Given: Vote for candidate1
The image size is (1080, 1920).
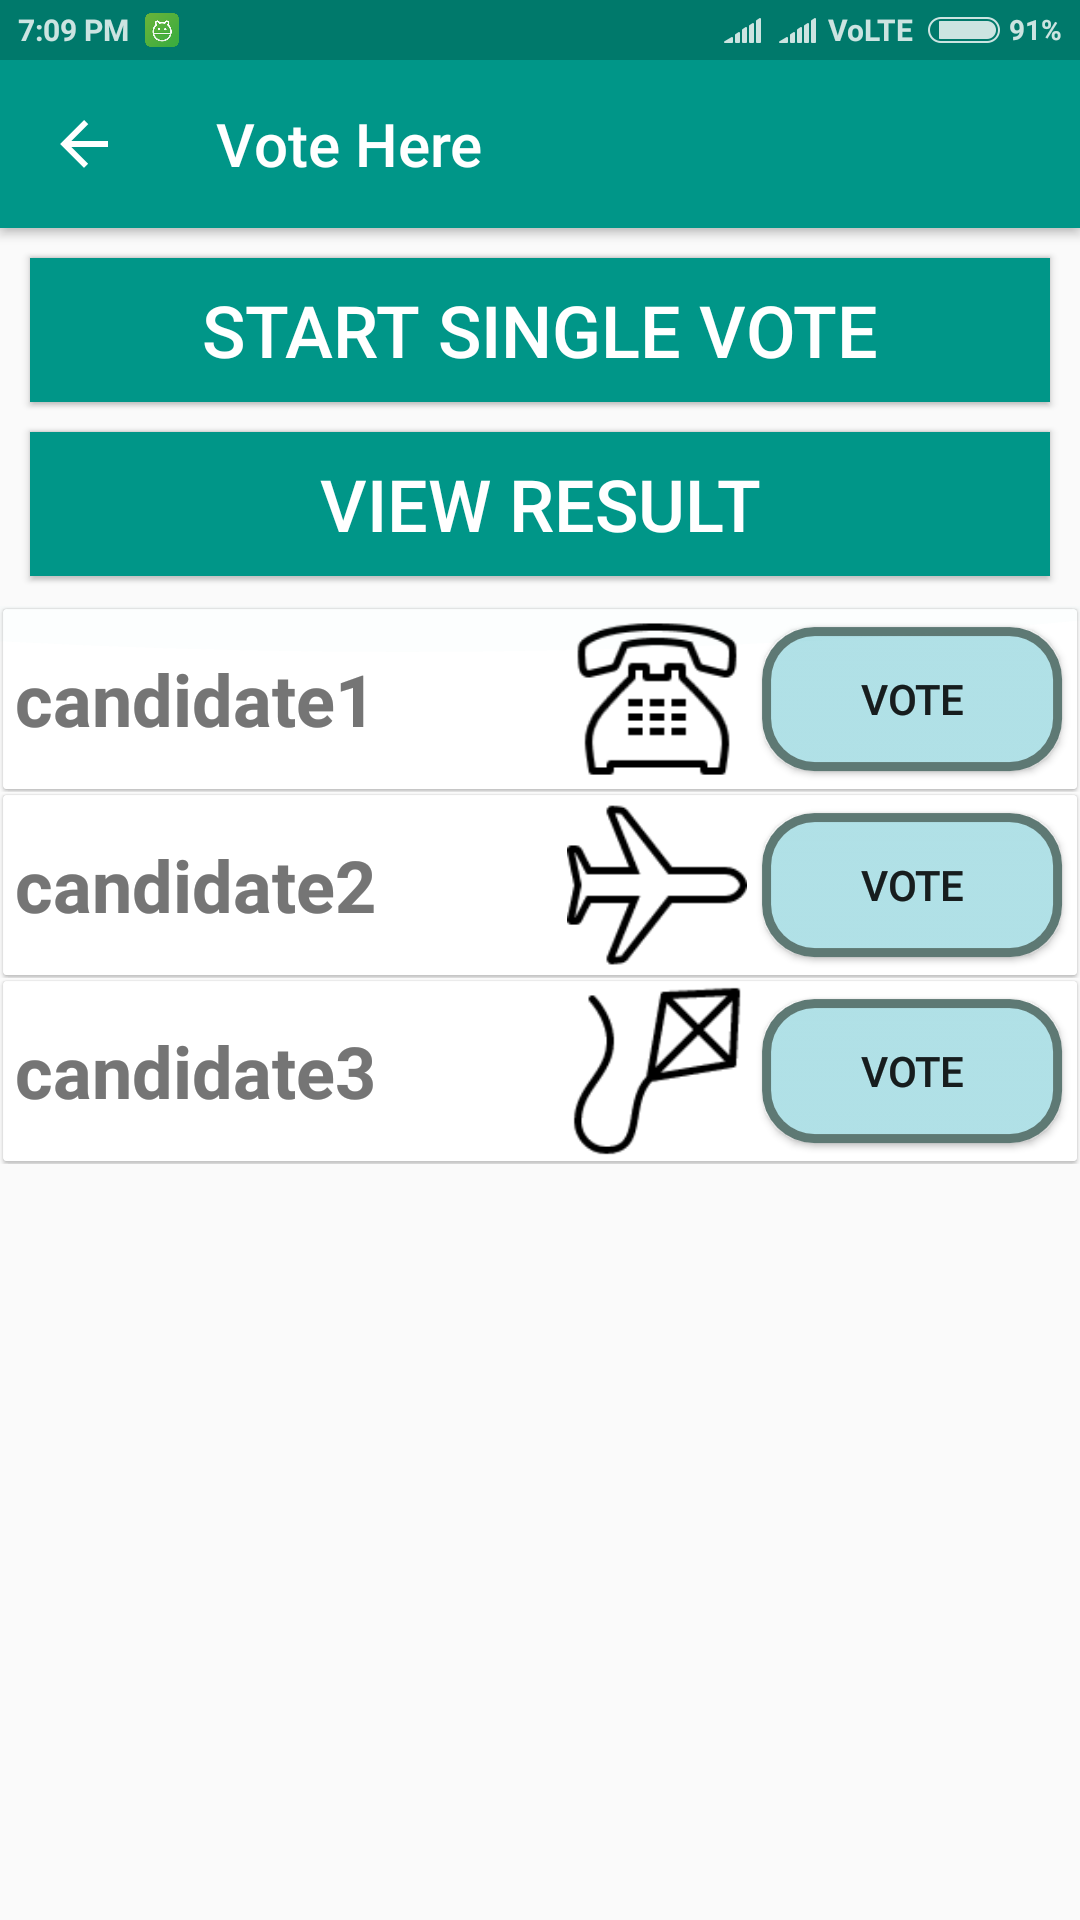Looking at the screenshot, I should click(912, 700).
